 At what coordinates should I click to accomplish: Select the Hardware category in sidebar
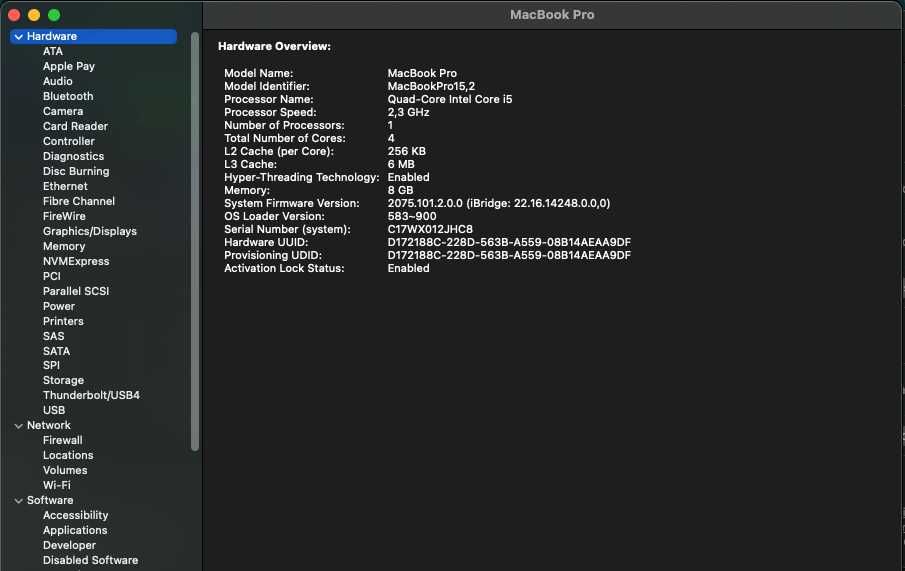click(94, 36)
